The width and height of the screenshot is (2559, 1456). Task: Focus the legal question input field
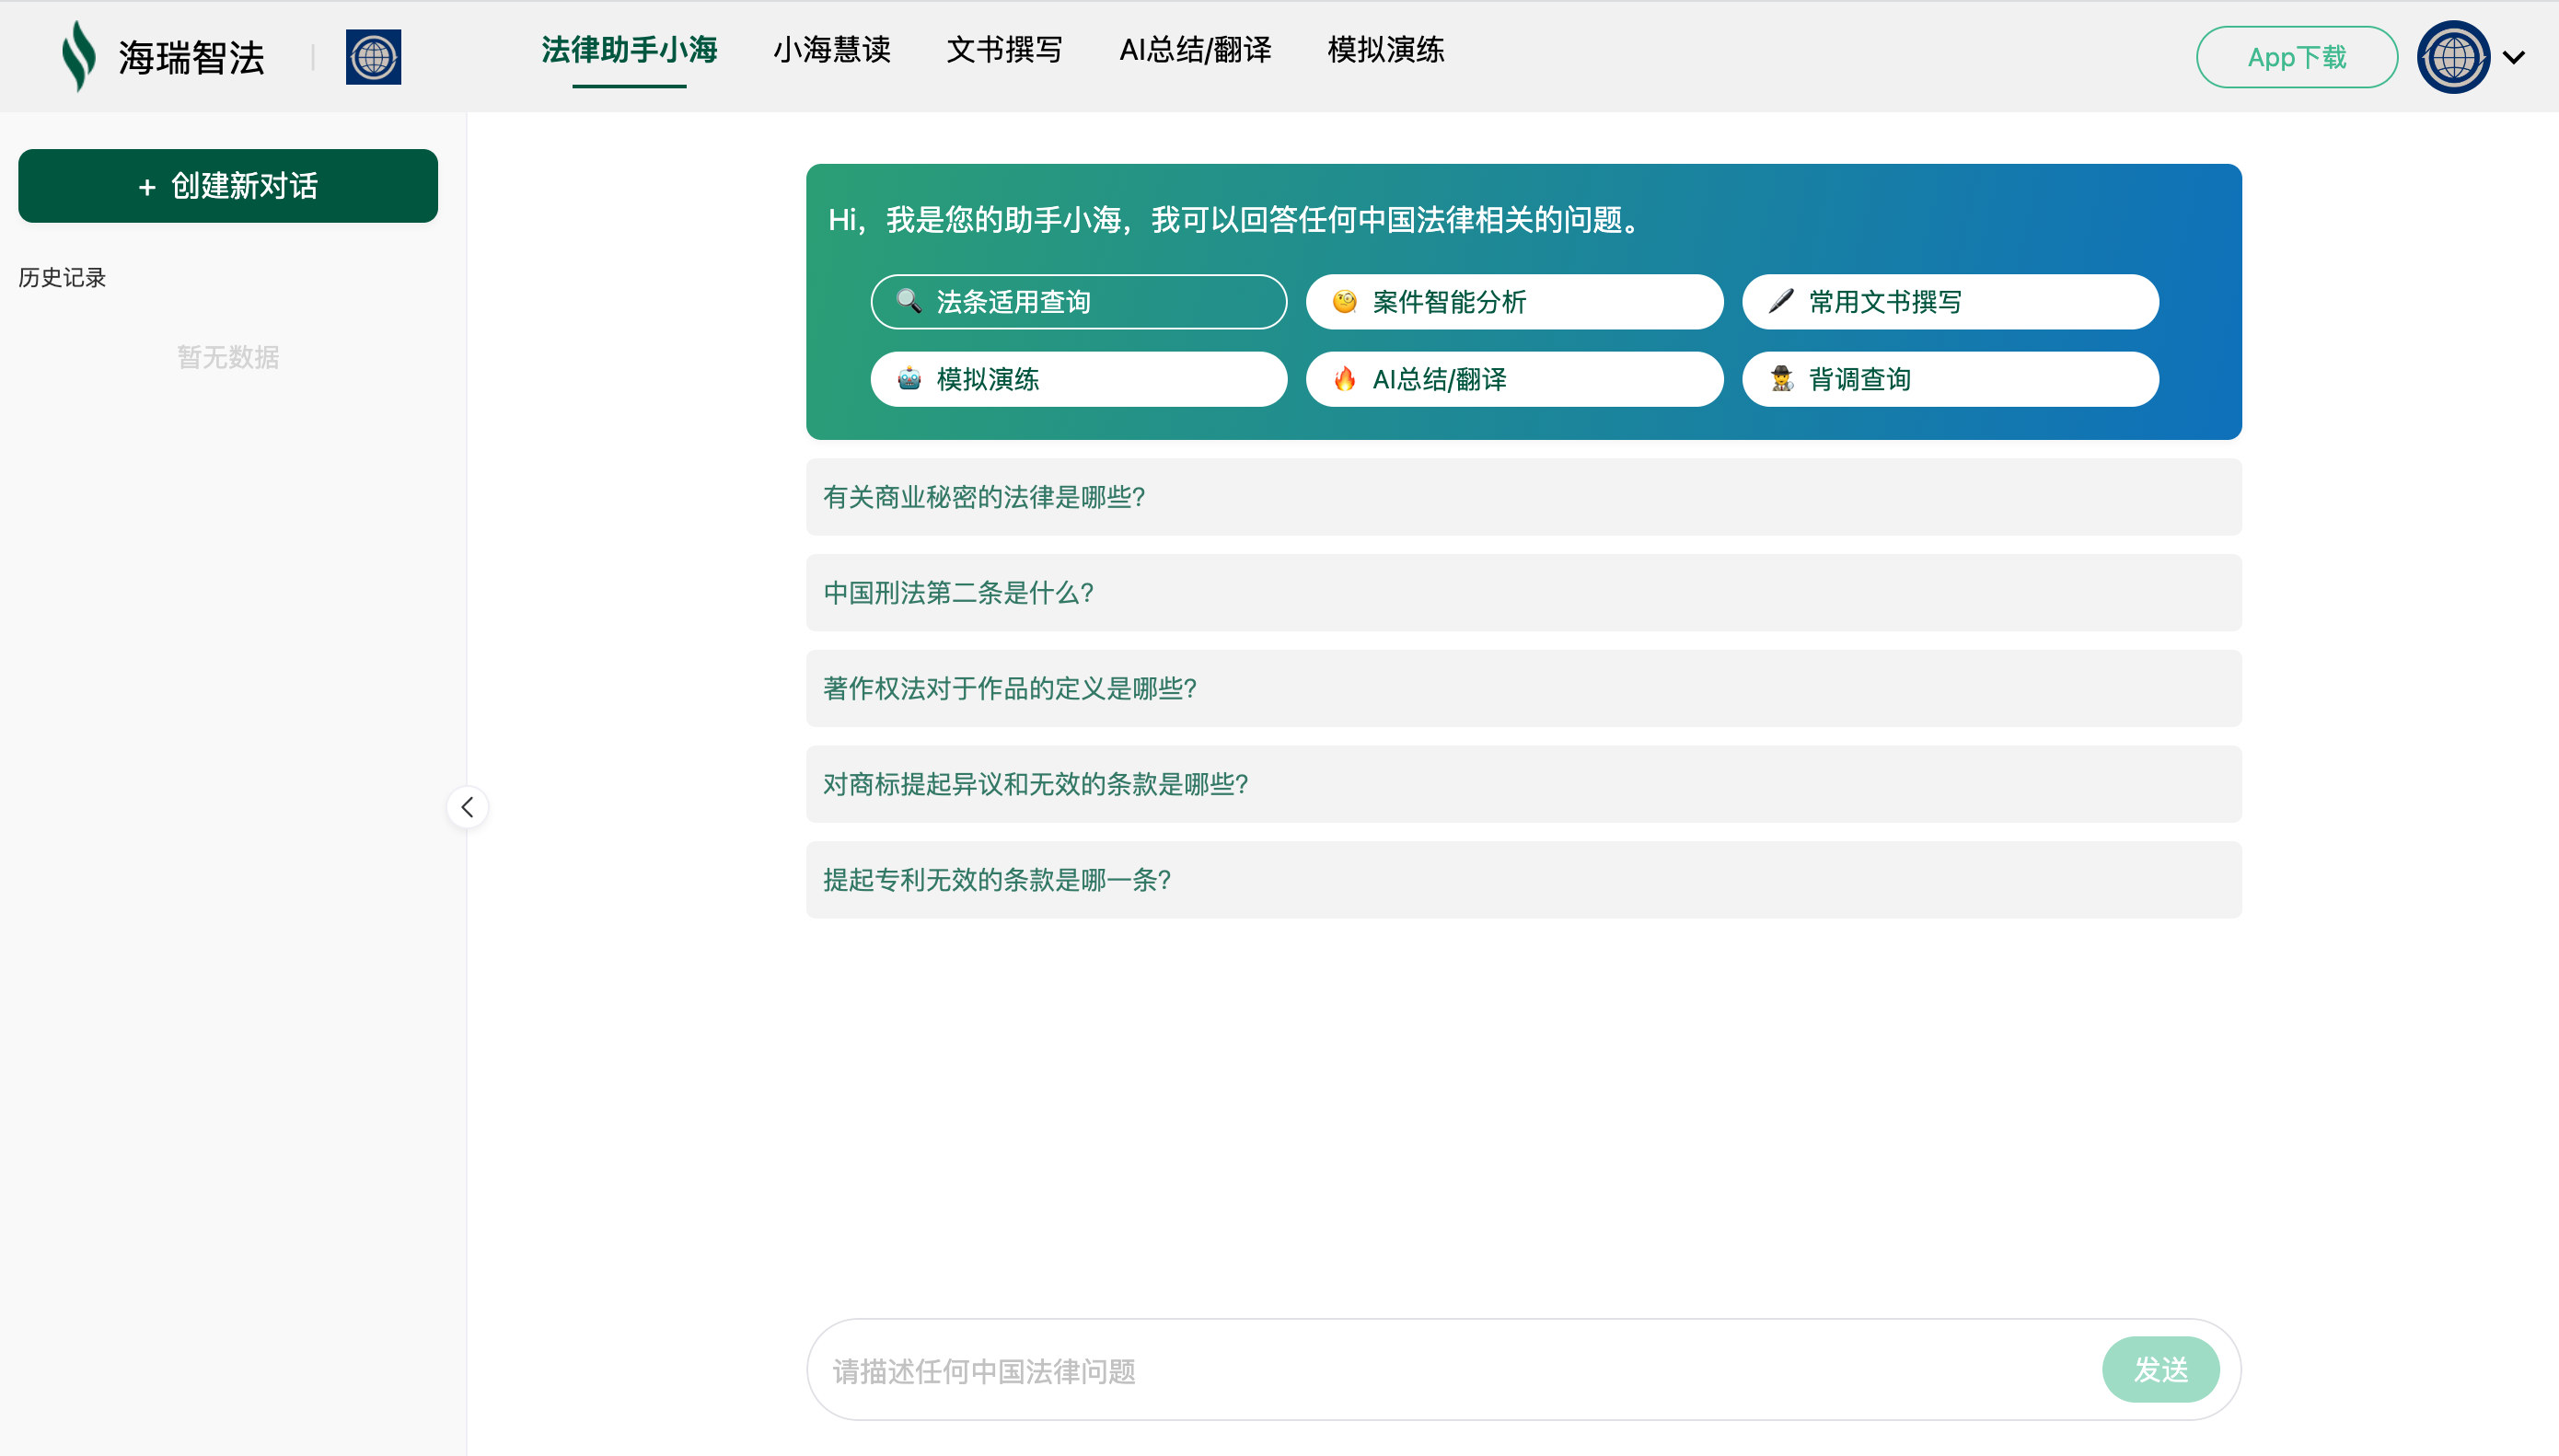click(1450, 1370)
